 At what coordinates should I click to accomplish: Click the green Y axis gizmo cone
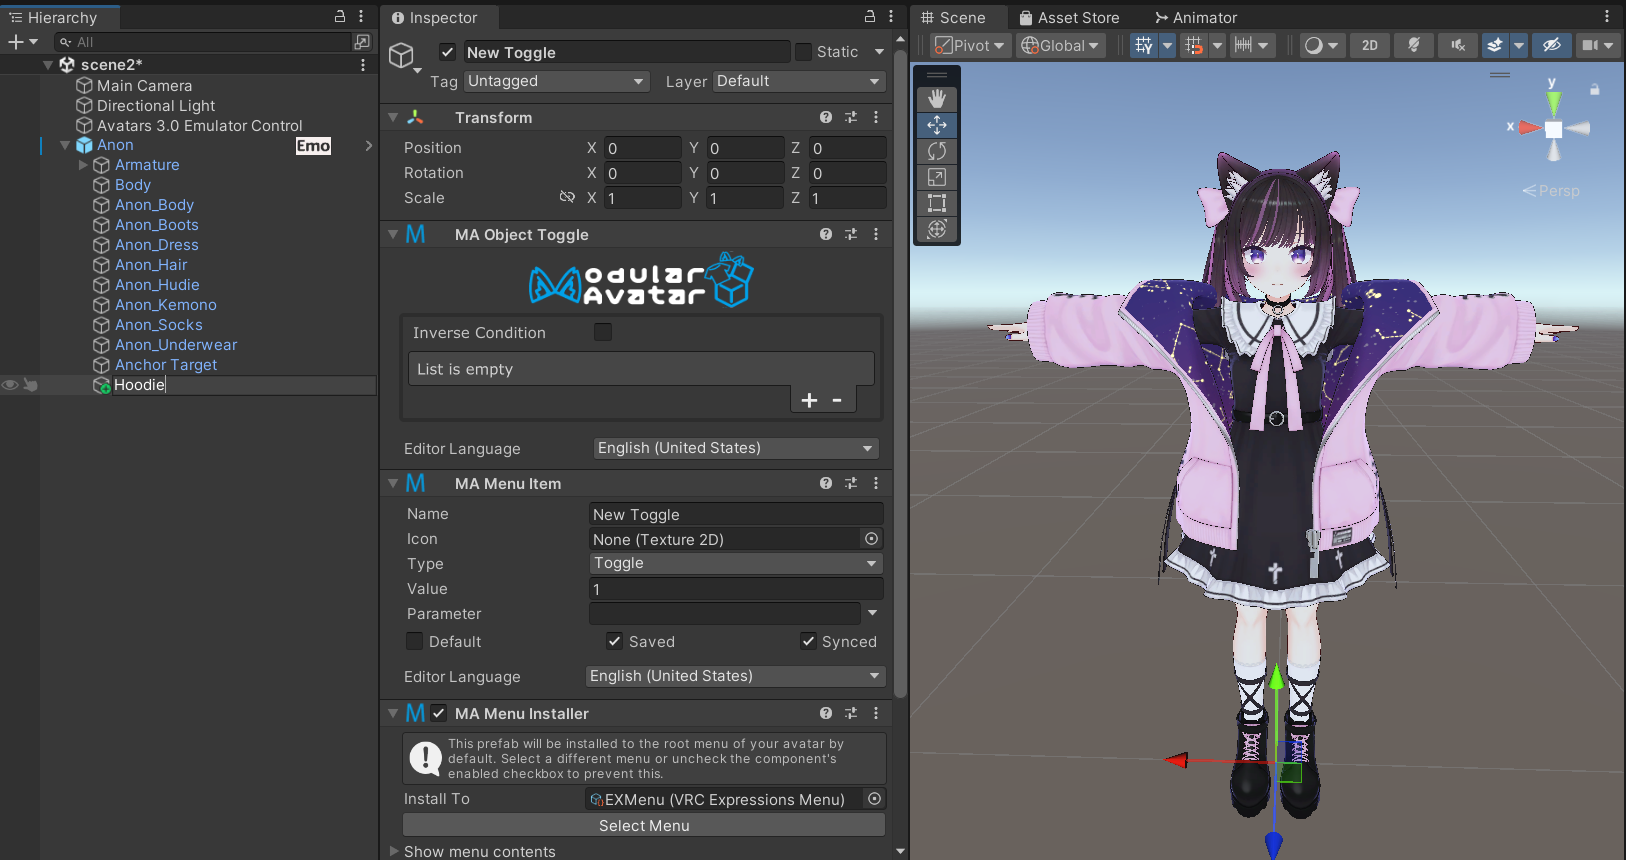click(x=1553, y=103)
